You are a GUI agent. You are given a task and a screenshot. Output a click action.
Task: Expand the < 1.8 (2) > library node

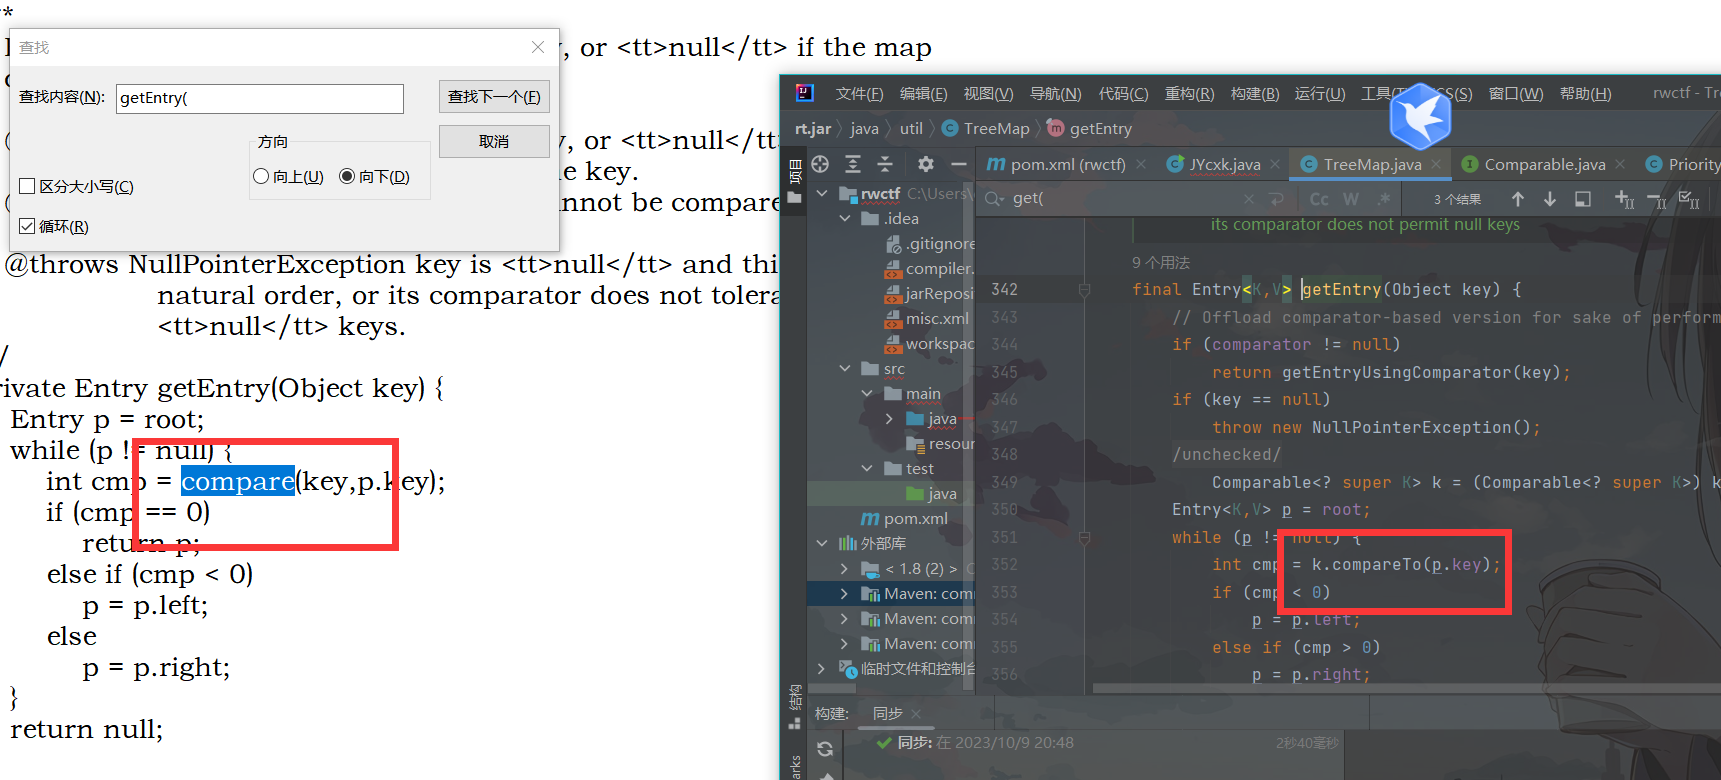(845, 568)
